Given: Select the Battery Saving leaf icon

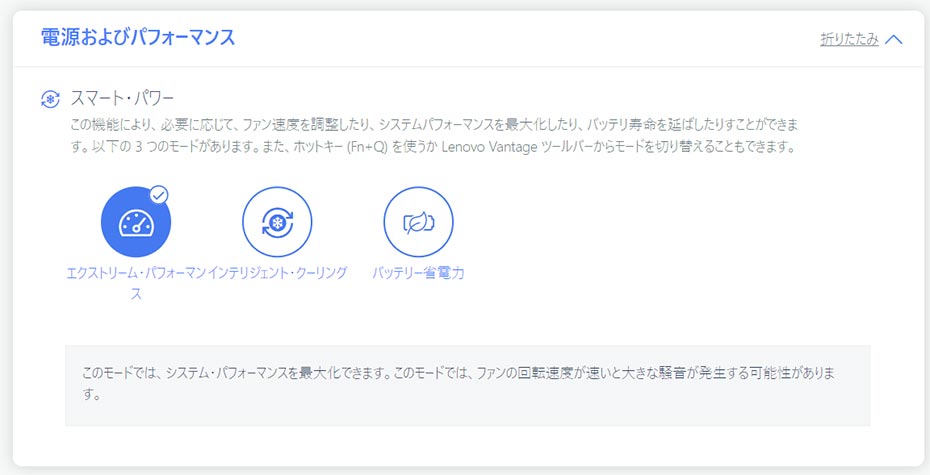Looking at the screenshot, I should pyautogui.click(x=418, y=223).
